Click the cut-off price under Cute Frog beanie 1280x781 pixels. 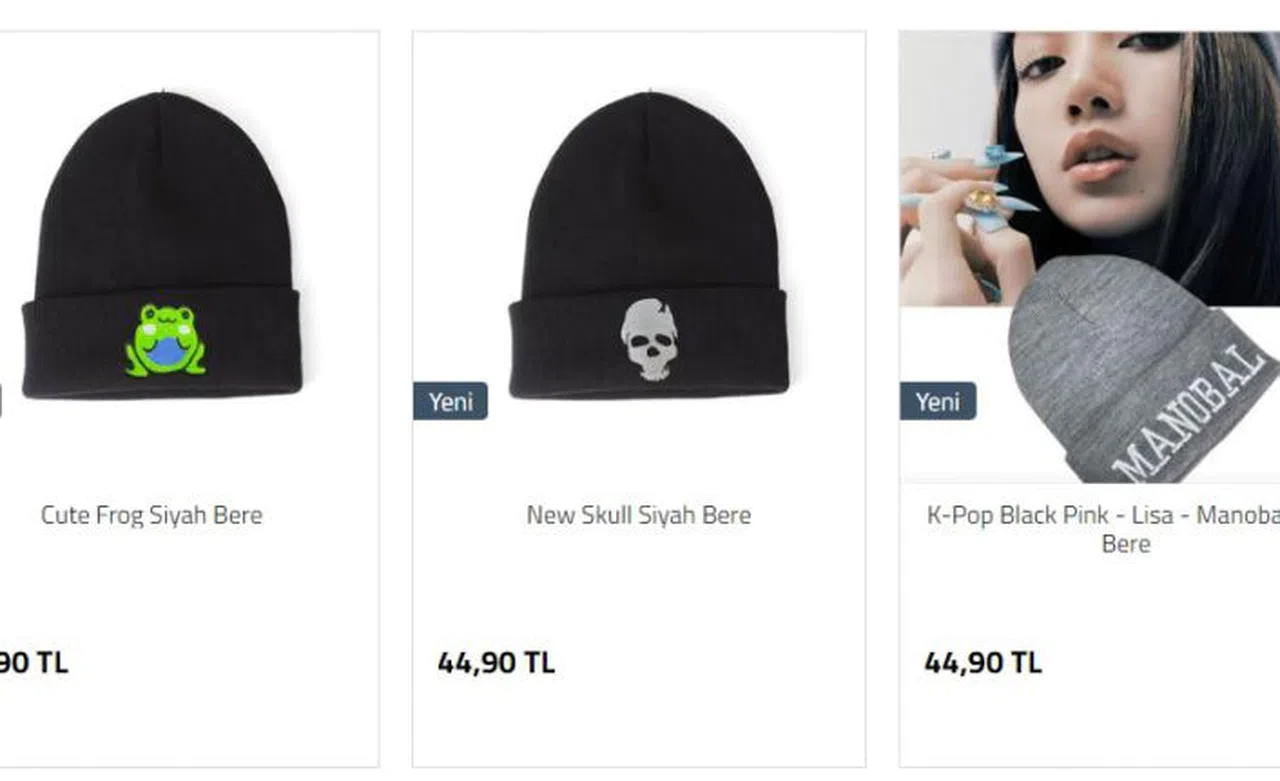34,663
